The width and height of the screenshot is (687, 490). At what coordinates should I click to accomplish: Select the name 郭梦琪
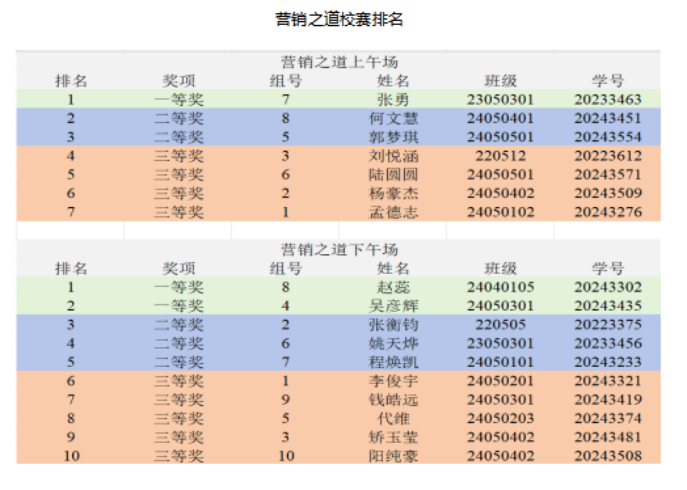(x=393, y=136)
